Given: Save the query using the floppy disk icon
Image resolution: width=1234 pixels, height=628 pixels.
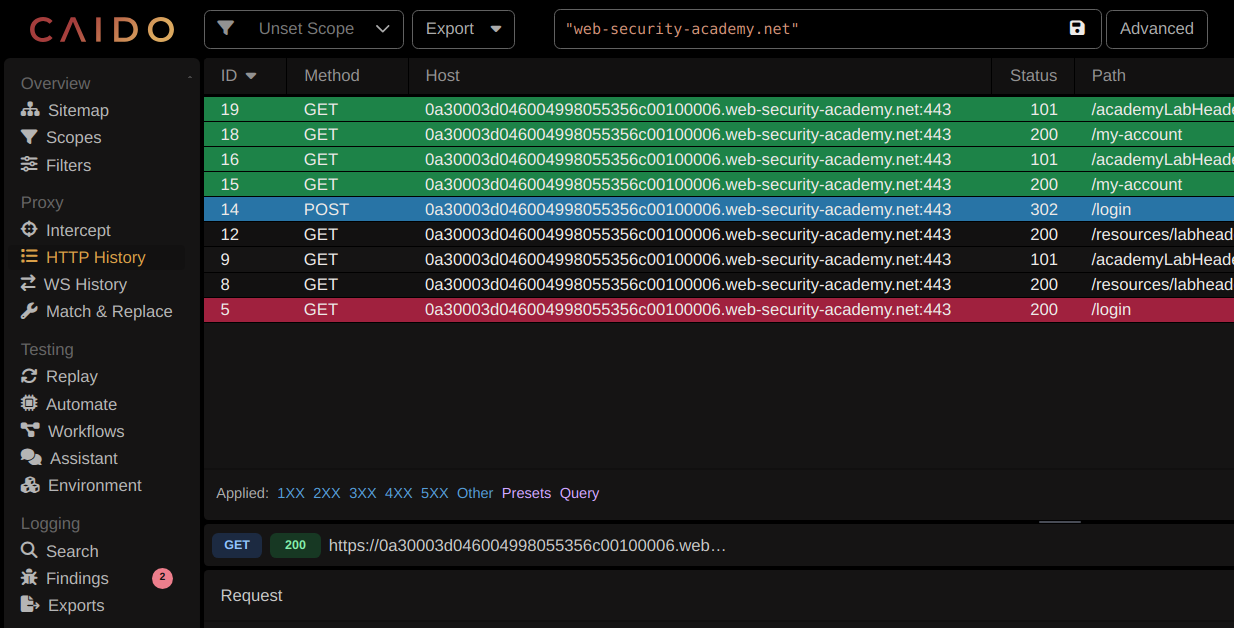Looking at the screenshot, I should coord(1077,28).
